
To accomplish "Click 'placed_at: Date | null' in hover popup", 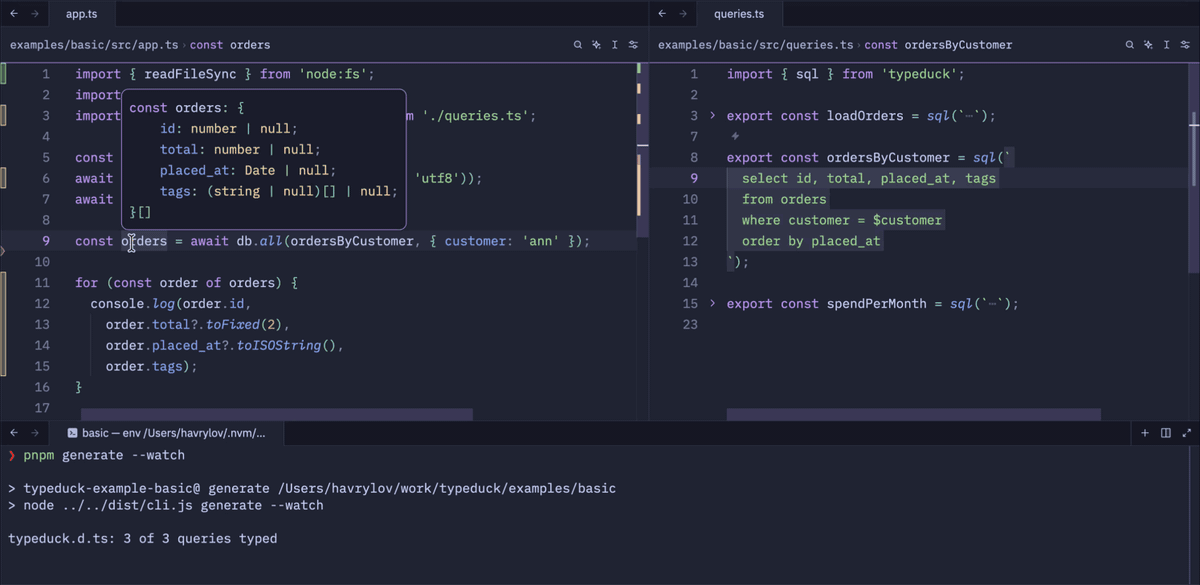I will pyautogui.click(x=248, y=170).
